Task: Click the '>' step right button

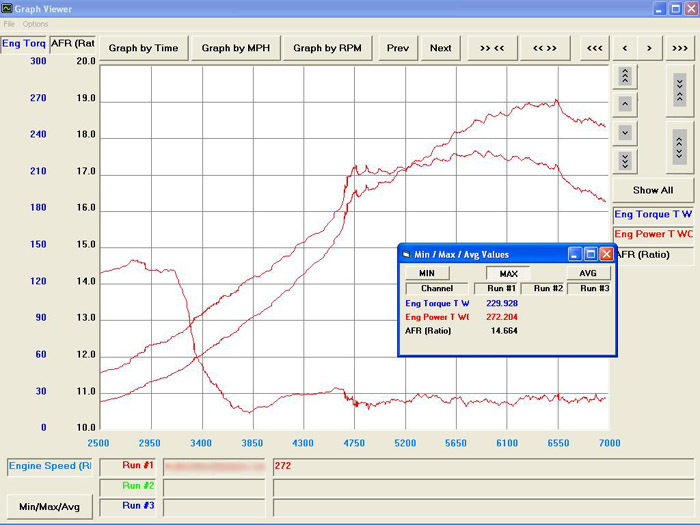Action: click(649, 48)
